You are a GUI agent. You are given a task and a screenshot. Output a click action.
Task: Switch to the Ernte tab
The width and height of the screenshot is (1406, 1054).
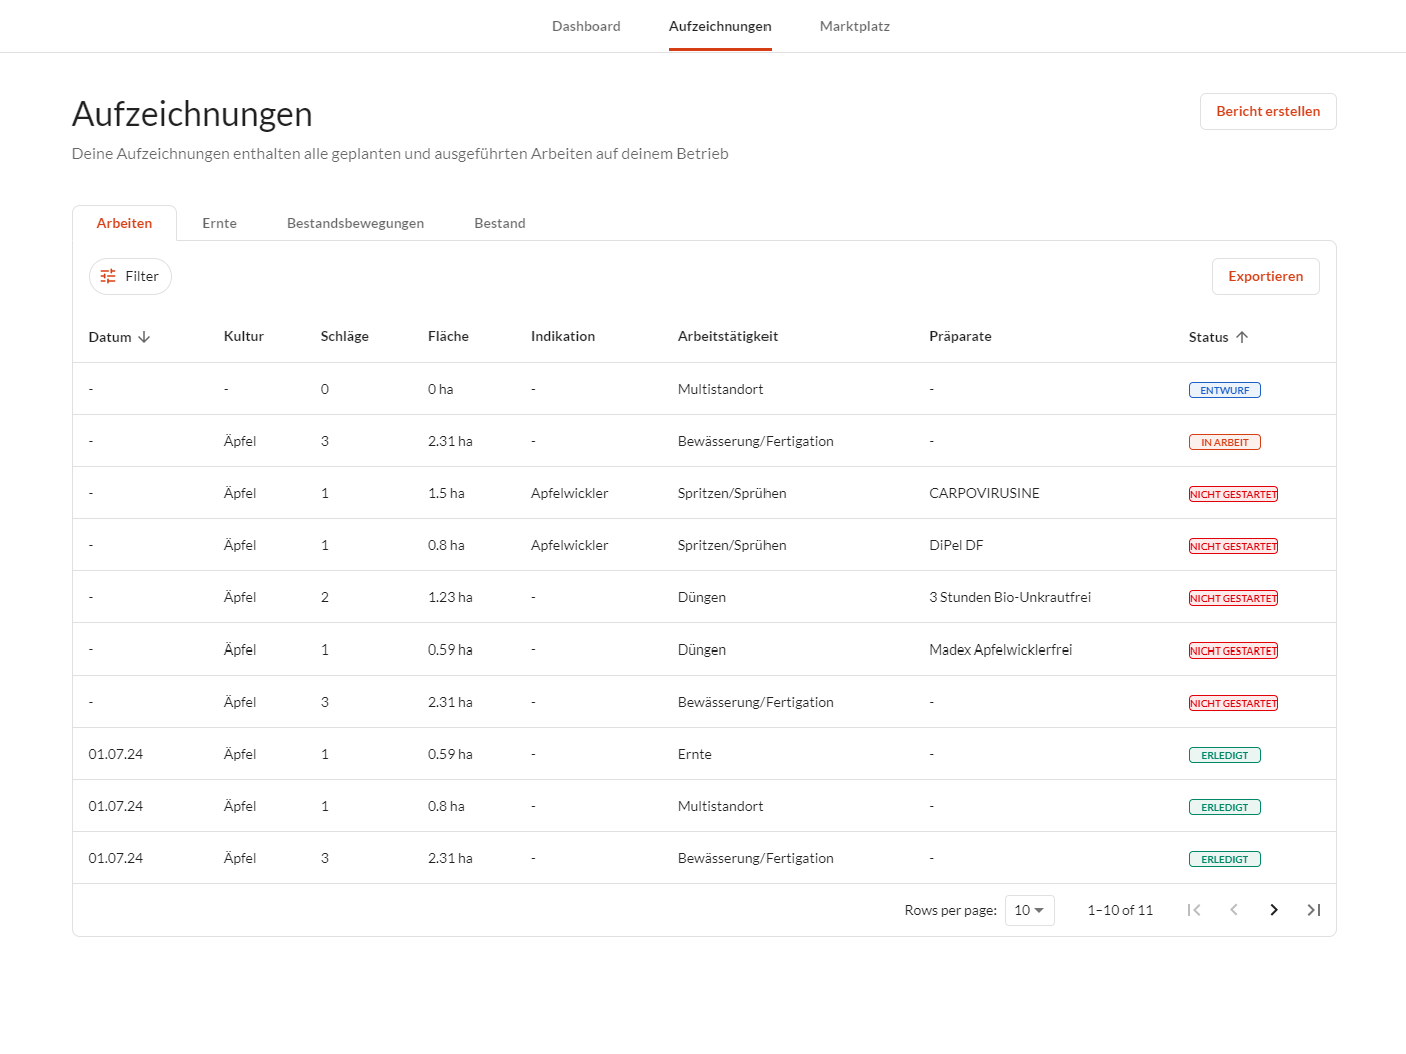coord(219,223)
